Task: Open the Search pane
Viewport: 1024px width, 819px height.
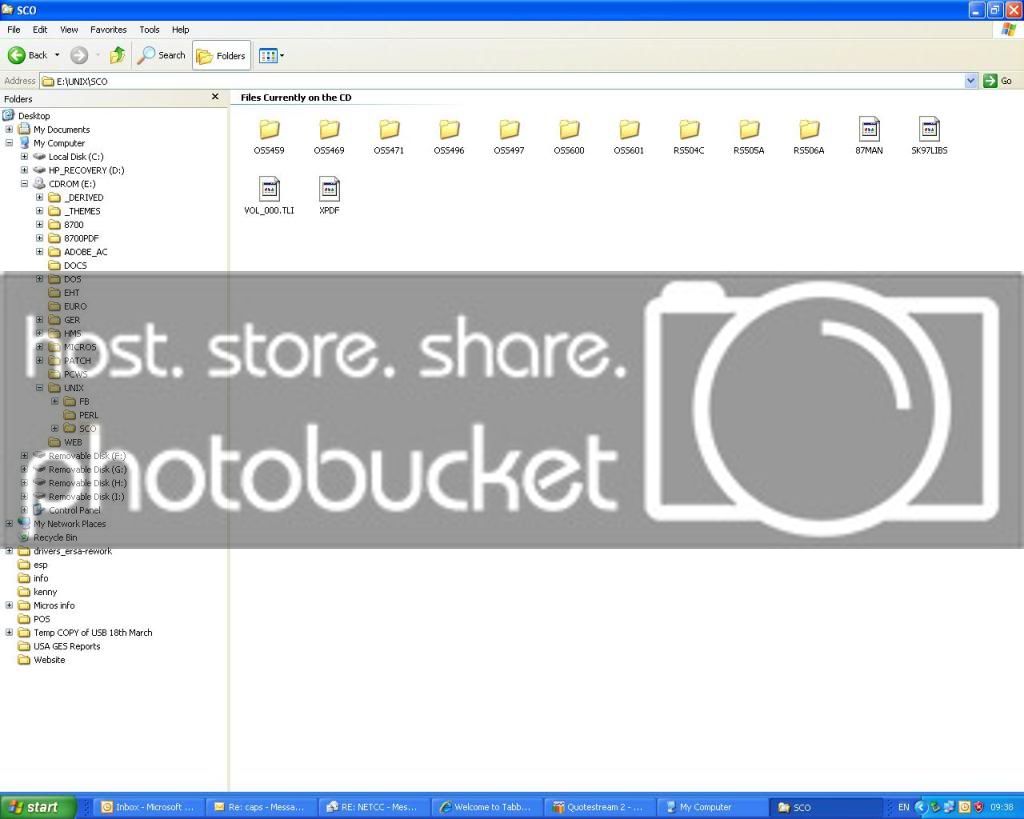Action: click(161, 56)
